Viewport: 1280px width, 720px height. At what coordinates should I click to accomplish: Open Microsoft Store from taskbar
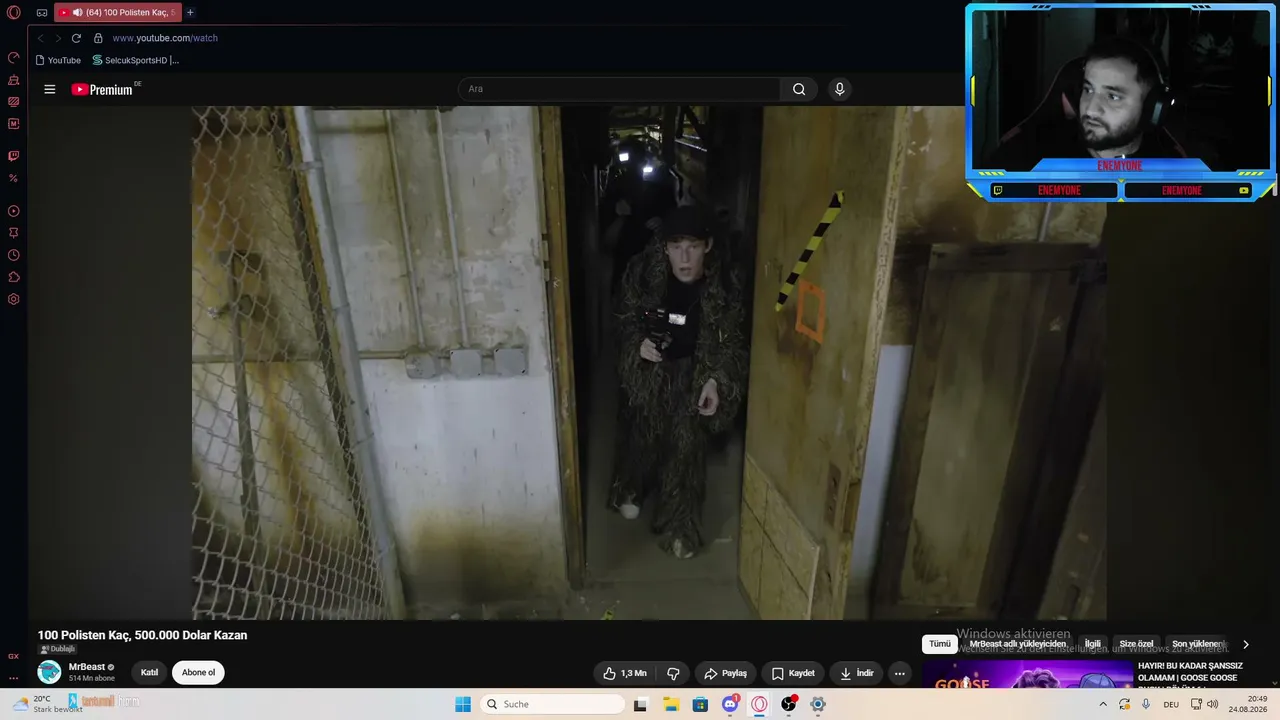tap(700, 704)
